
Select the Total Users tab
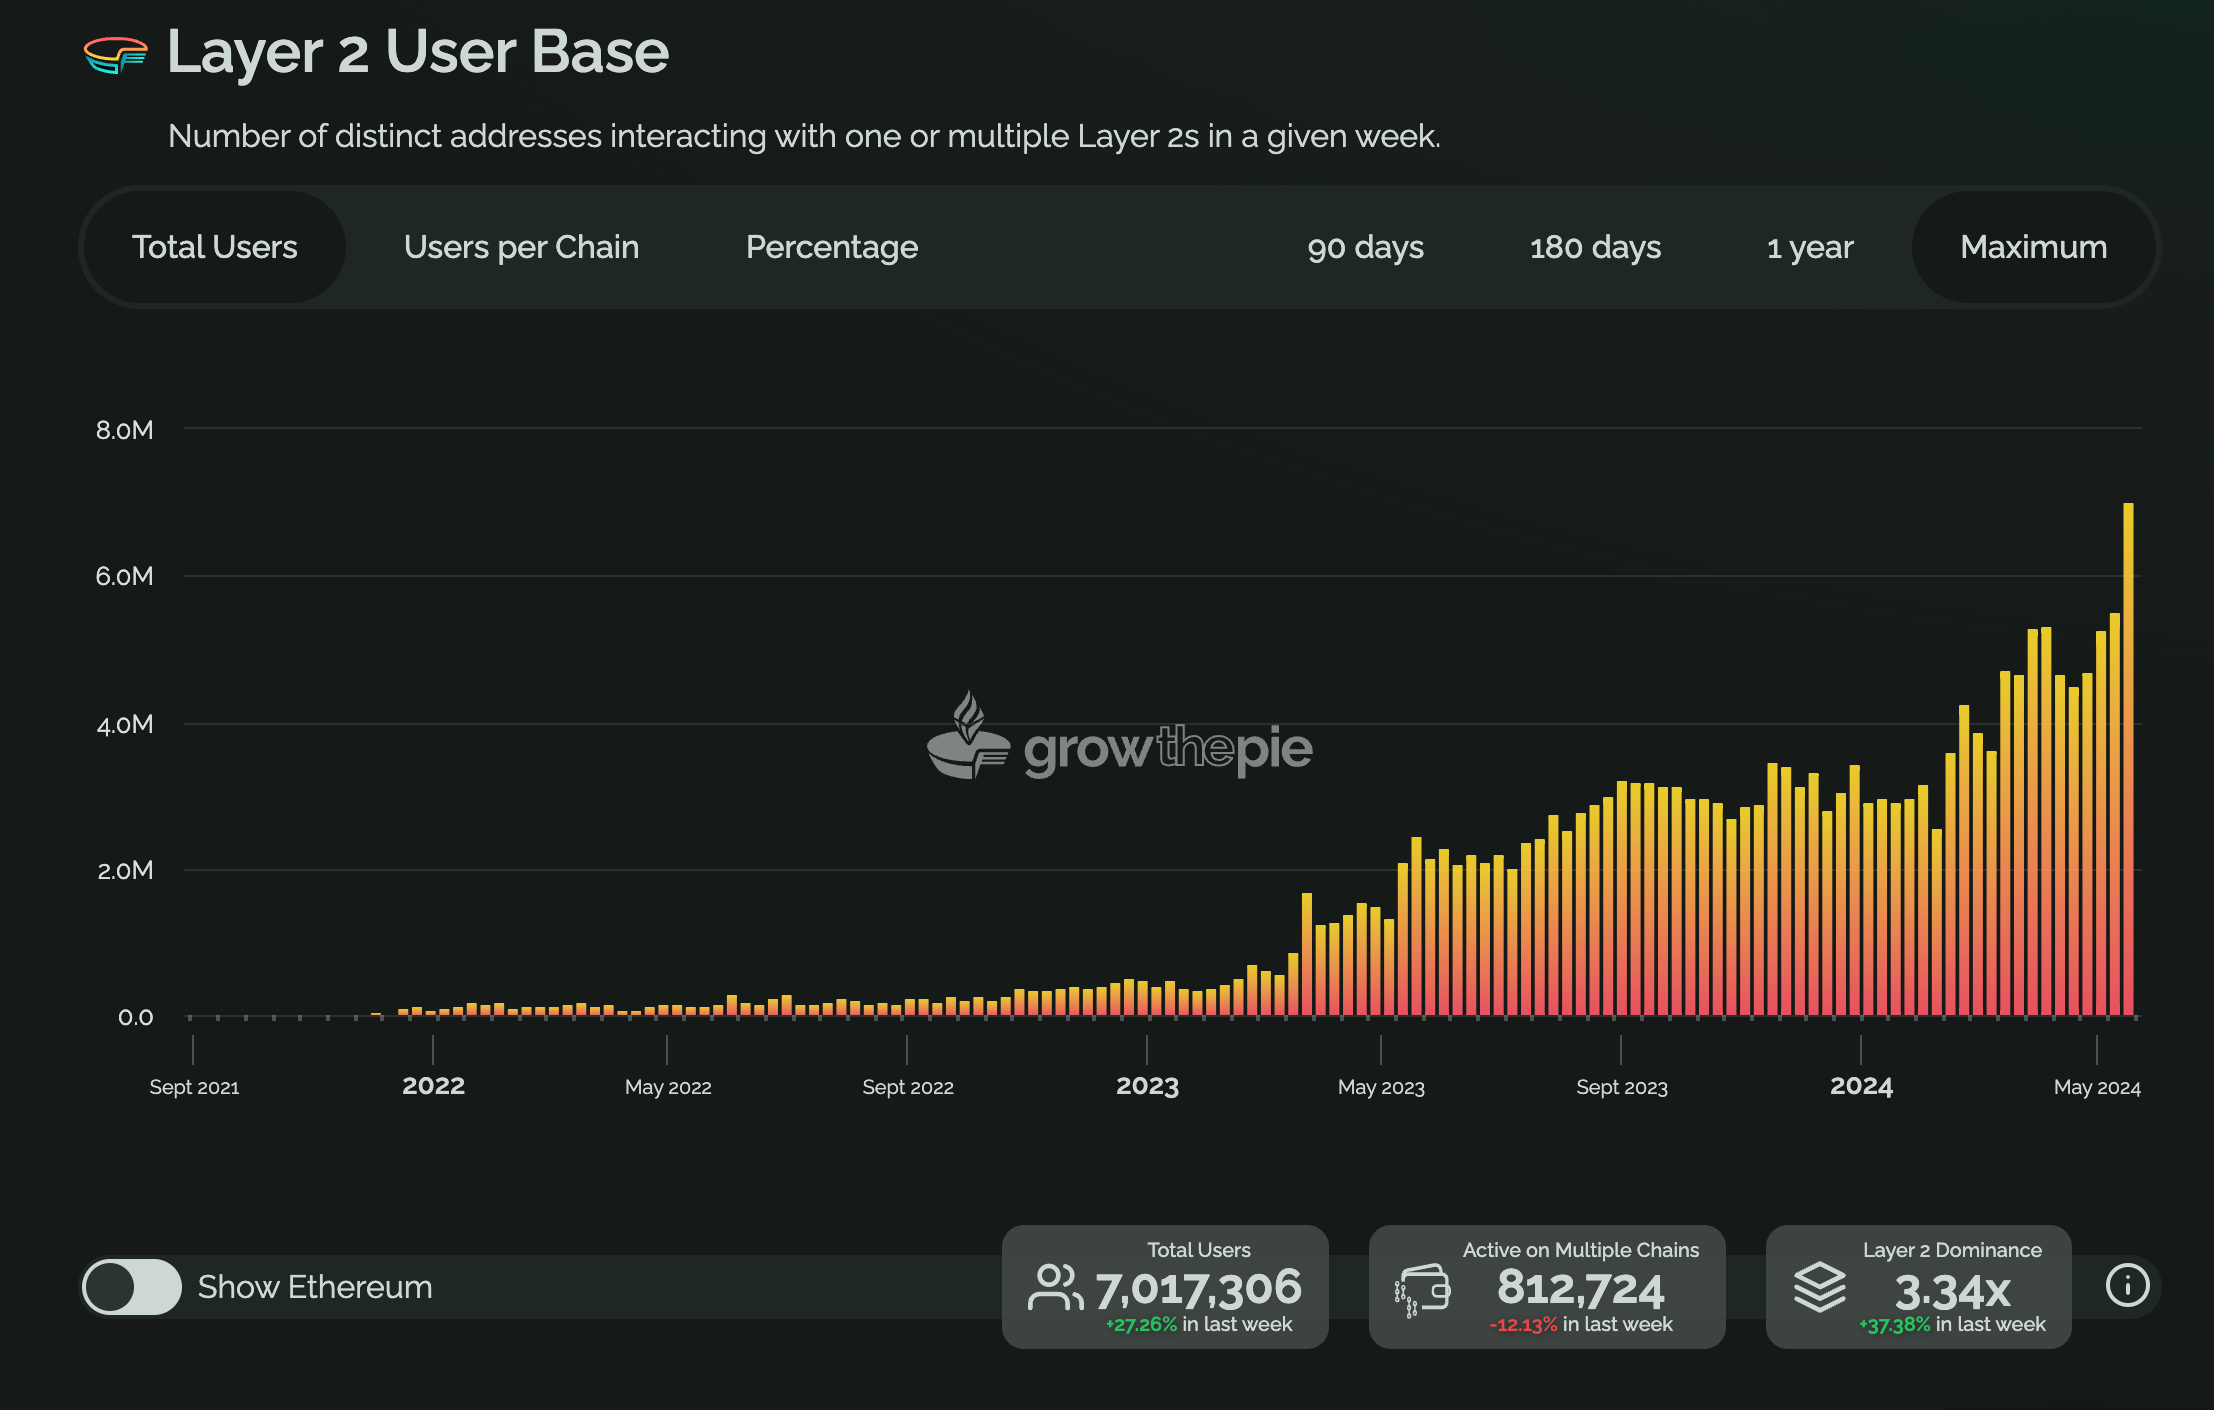click(x=214, y=247)
